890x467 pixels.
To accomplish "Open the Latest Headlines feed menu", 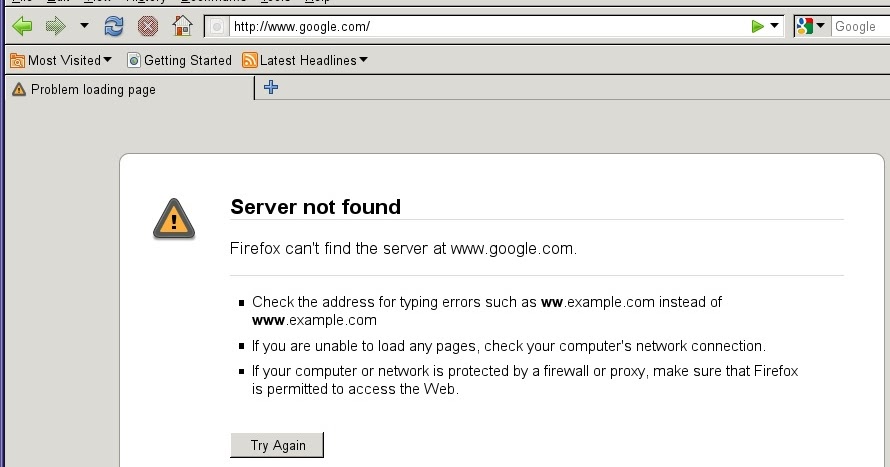I will (x=305, y=60).
